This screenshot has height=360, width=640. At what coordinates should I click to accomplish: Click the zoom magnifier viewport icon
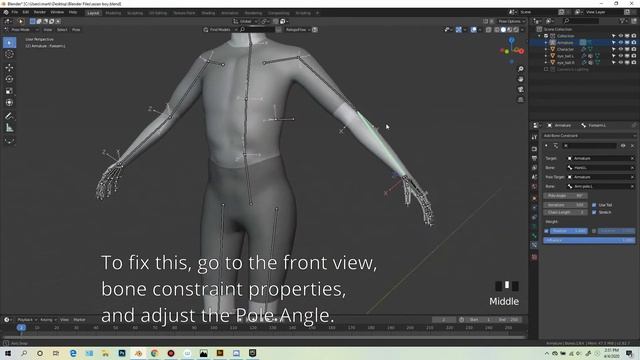(520, 69)
